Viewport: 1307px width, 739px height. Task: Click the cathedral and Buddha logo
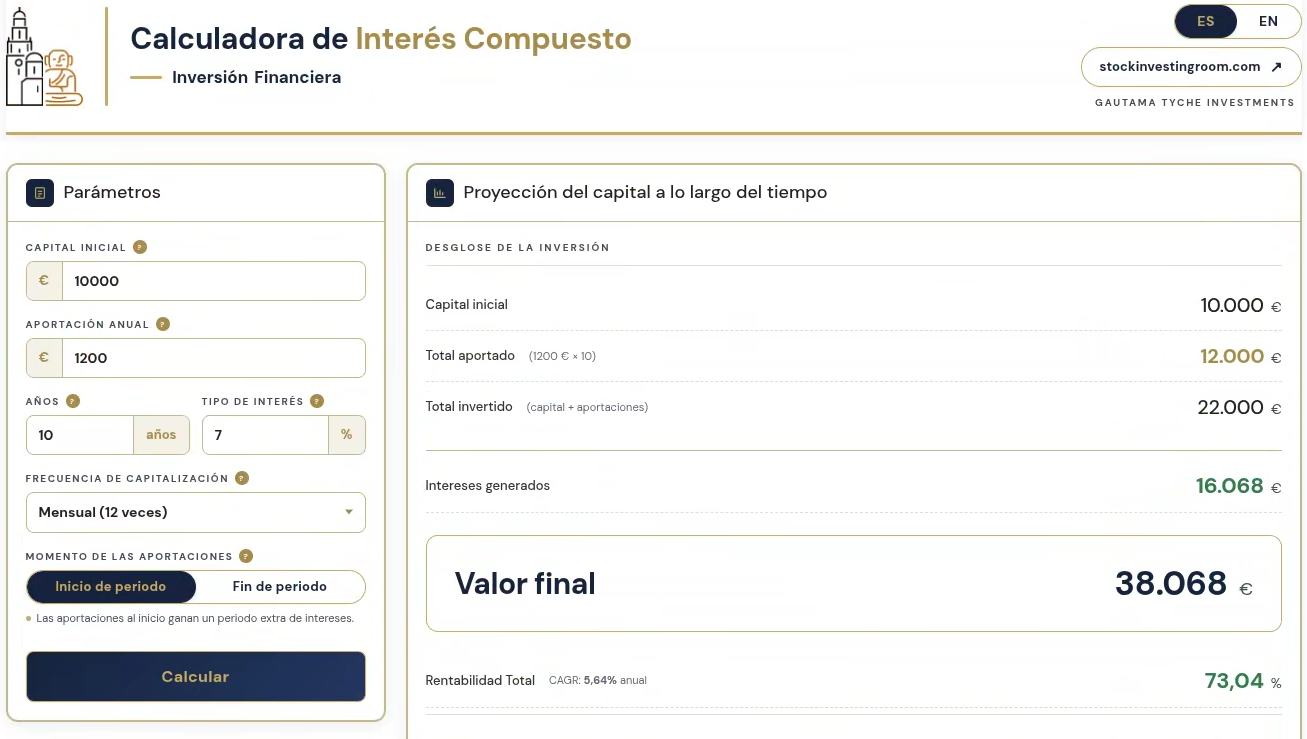[45, 58]
